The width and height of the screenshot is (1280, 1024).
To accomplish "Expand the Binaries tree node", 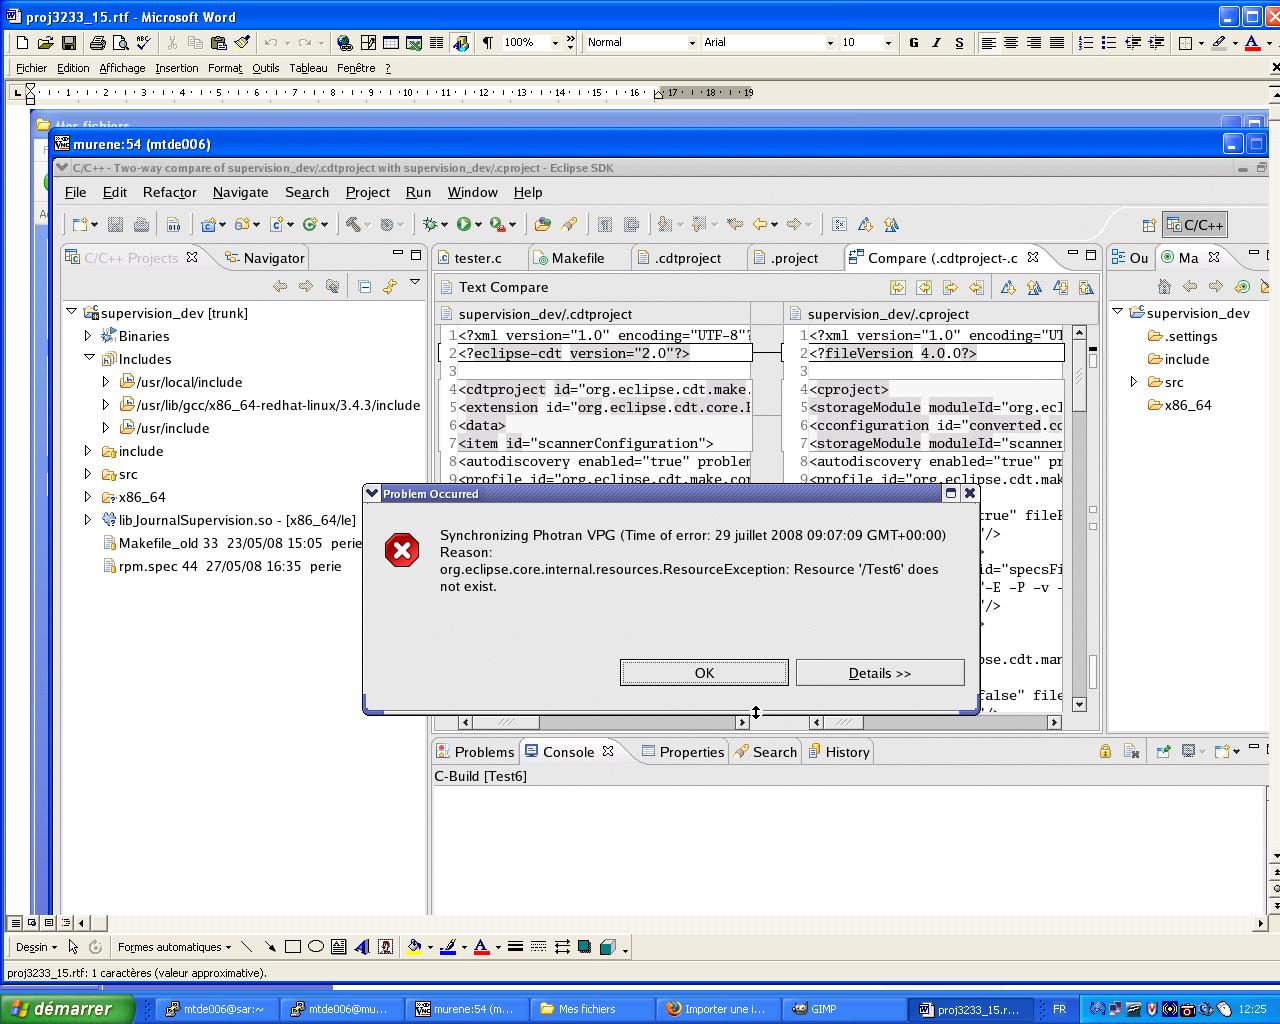I will pos(88,336).
